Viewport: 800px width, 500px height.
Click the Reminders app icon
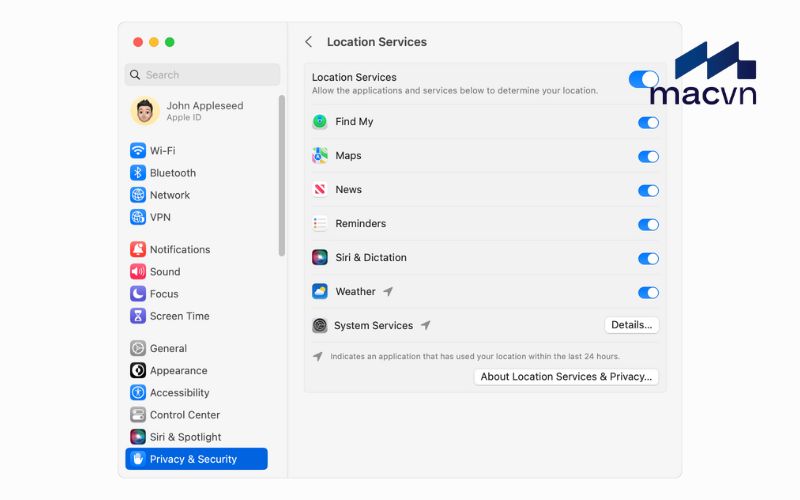[320, 223]
